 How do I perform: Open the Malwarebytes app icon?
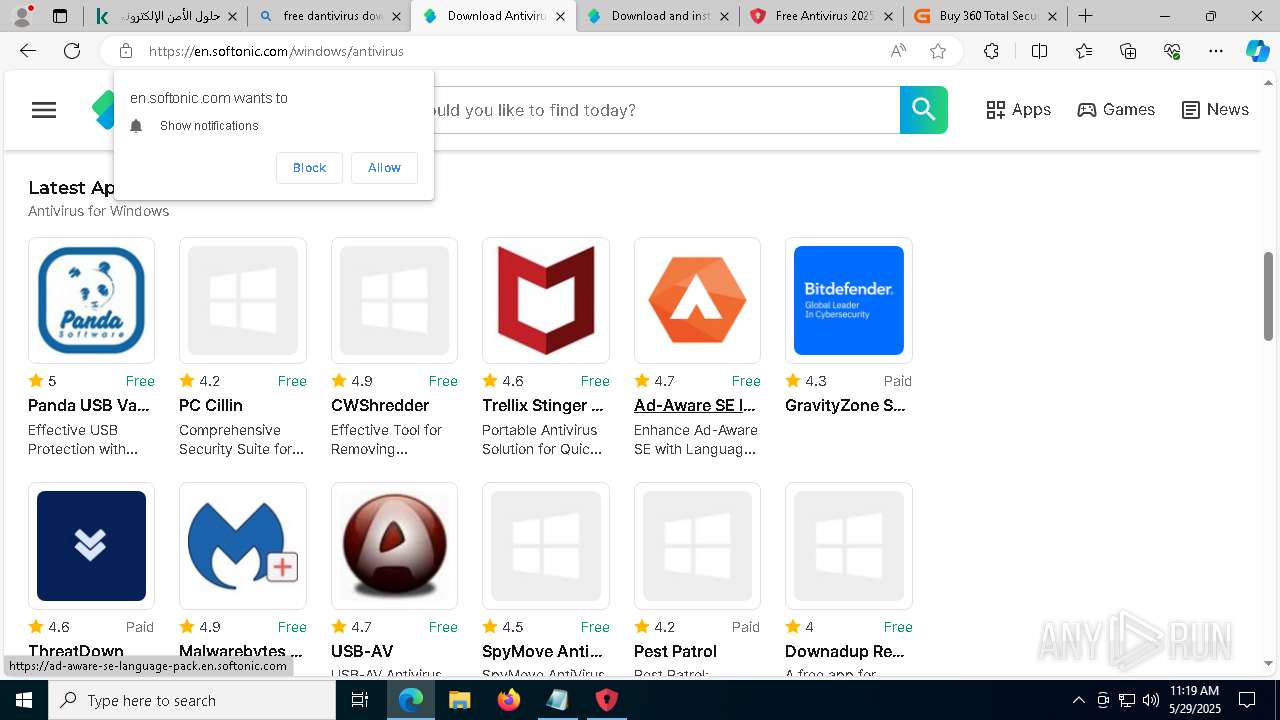pos(243,546)
